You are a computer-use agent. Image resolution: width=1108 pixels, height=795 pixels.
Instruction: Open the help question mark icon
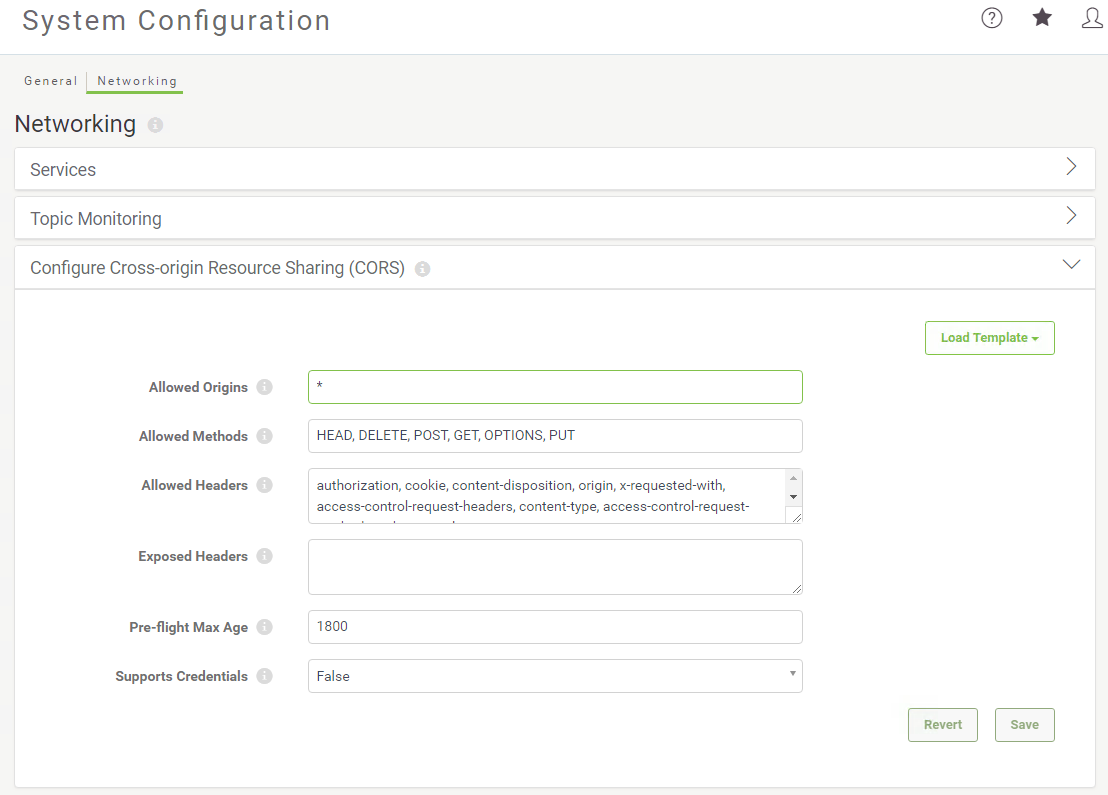pos(991,18)
